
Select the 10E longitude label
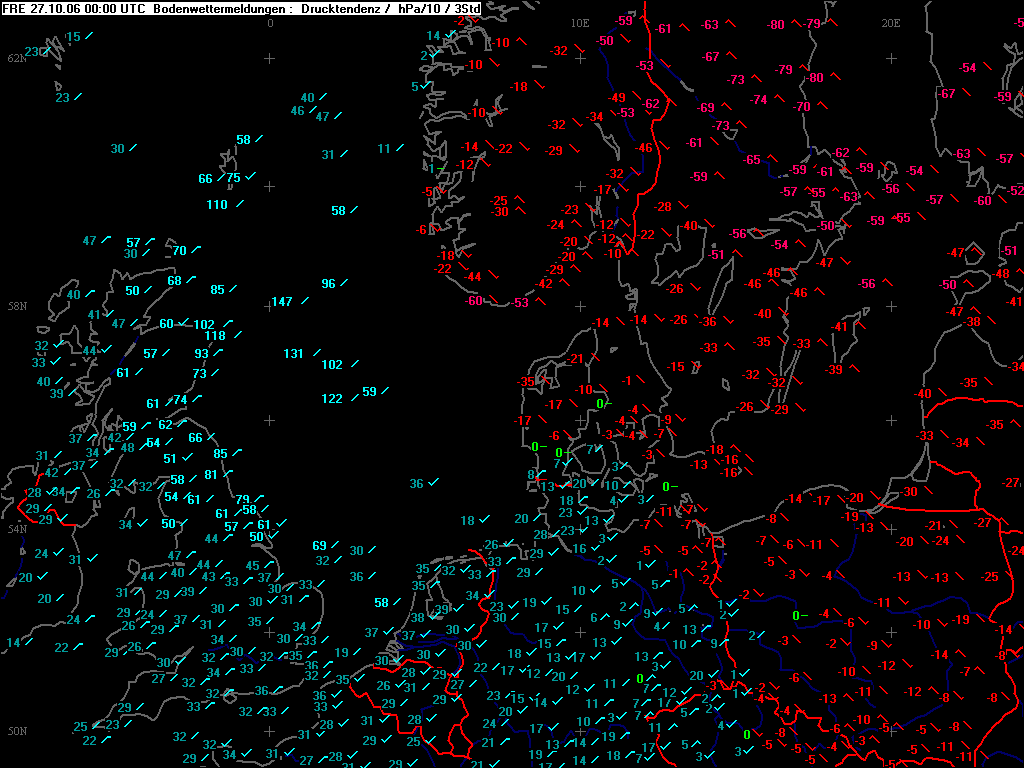pyautogui.click(x=580, y=23)
